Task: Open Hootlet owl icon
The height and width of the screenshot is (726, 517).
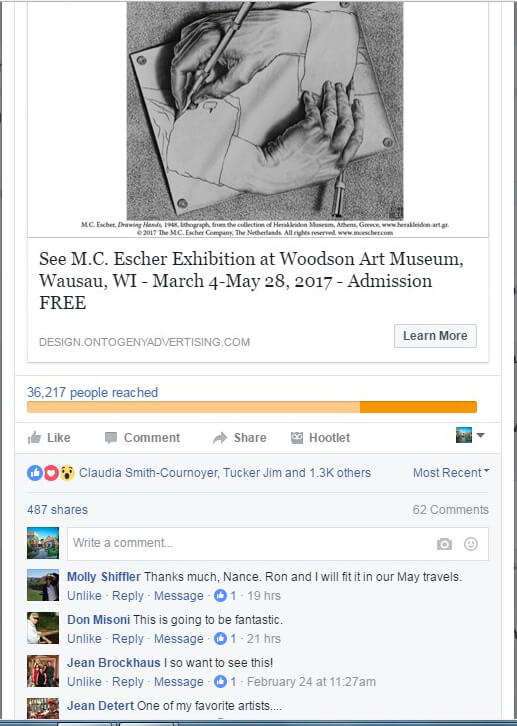Action: click(297, 438)
